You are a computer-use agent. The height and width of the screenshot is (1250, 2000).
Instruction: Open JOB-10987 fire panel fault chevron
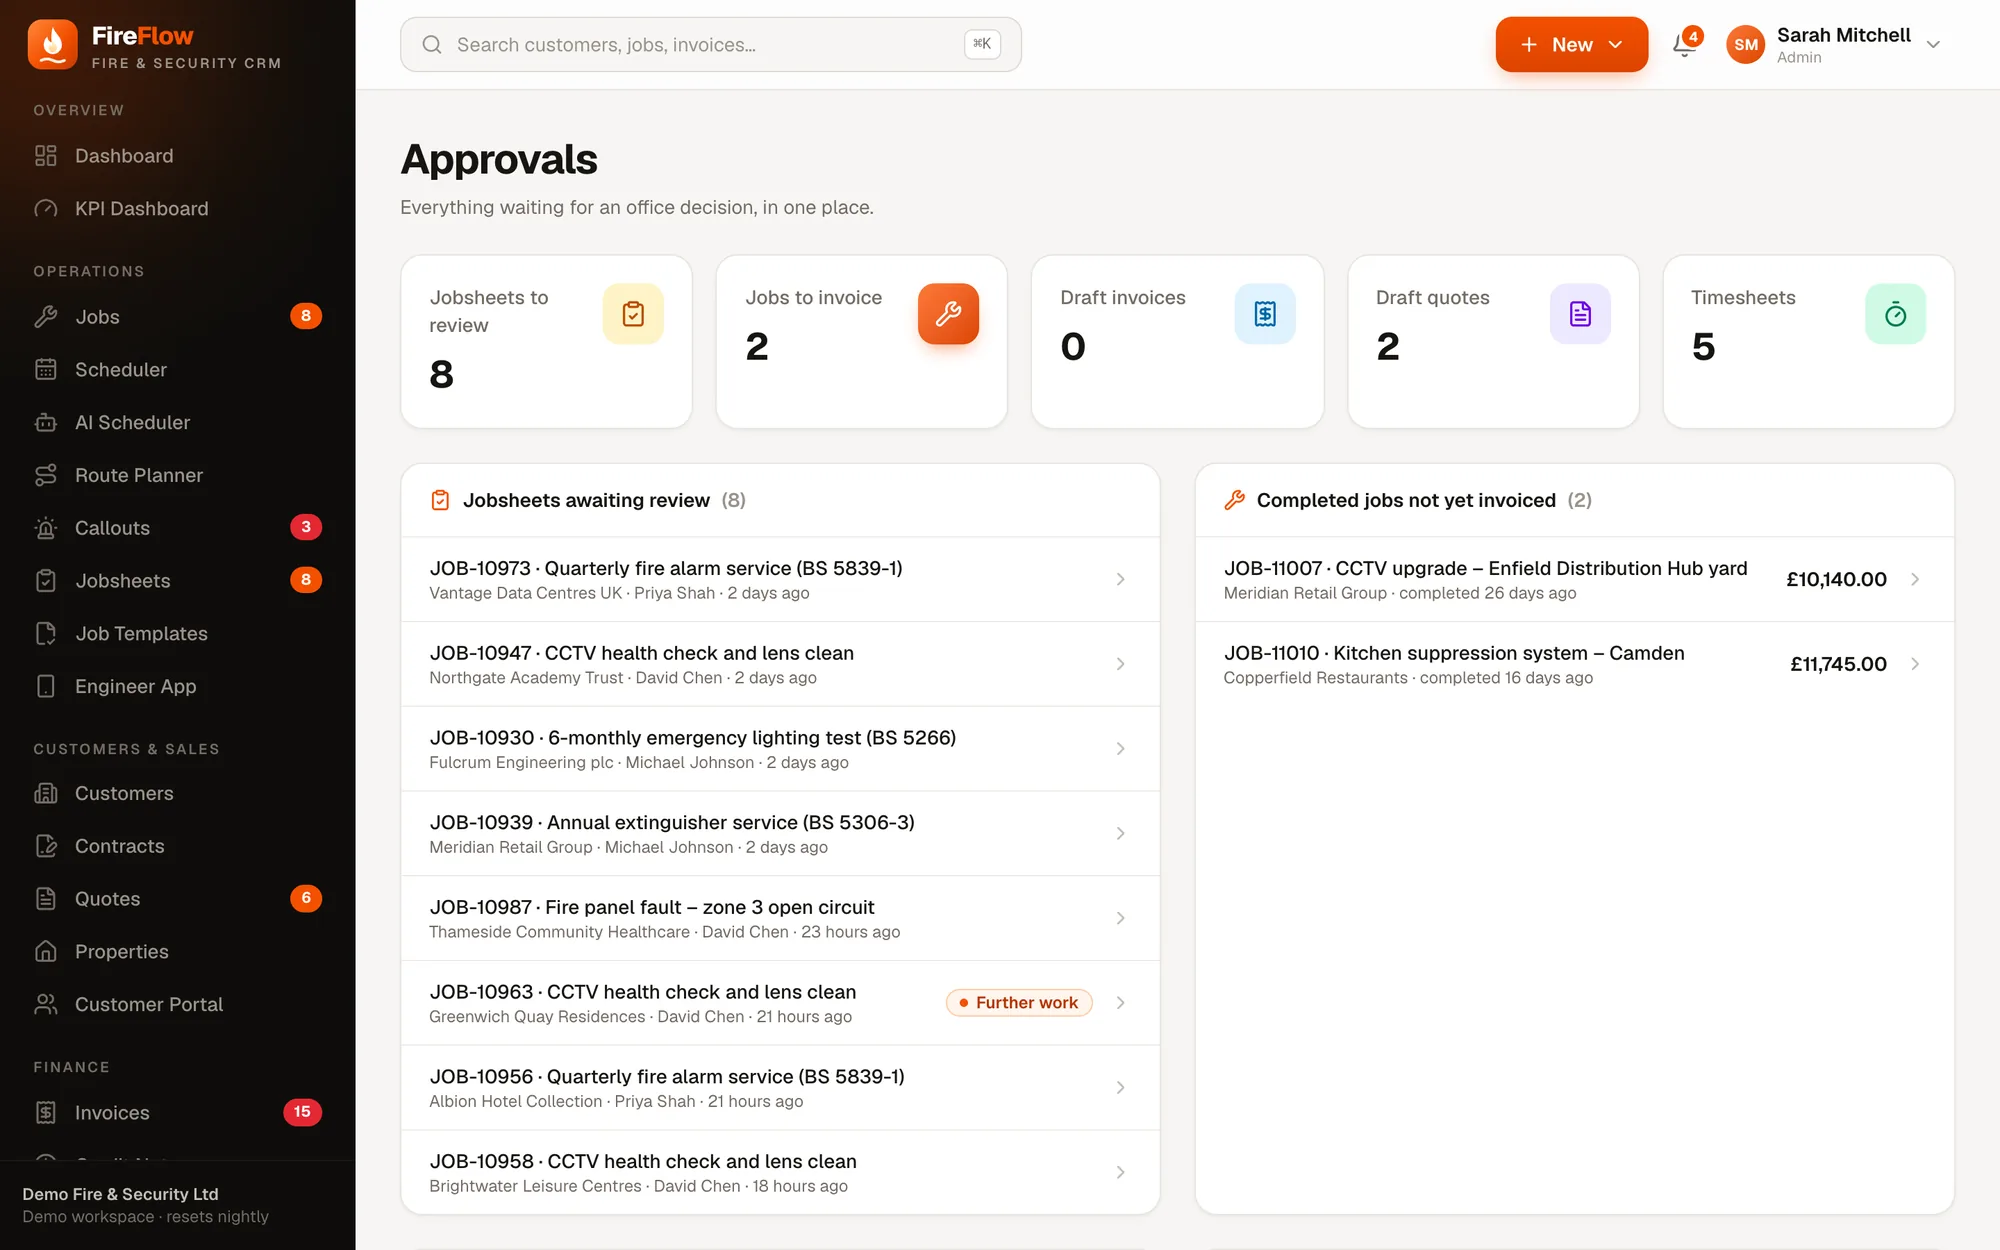point(1121,918)
